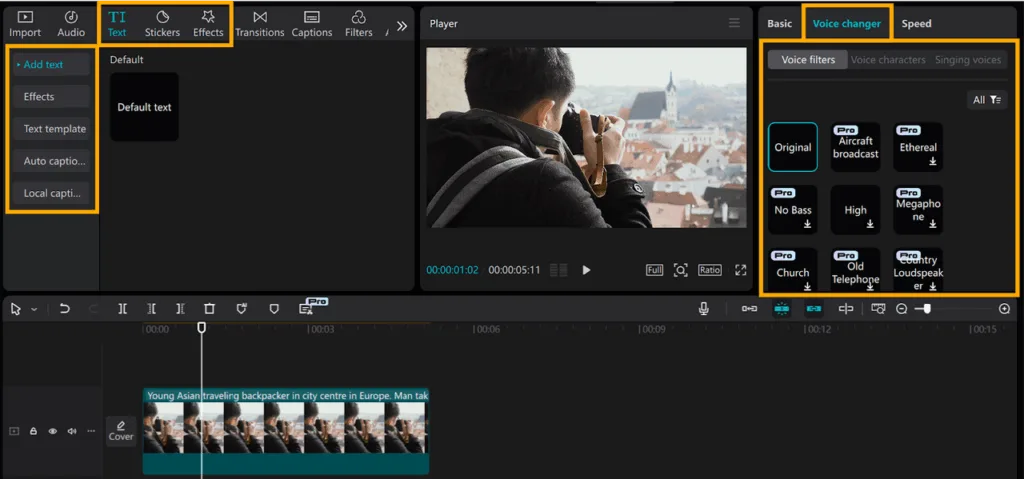The image size is (1024, 479).
Task: Undo the last action
Action: (x=64, y=309)
